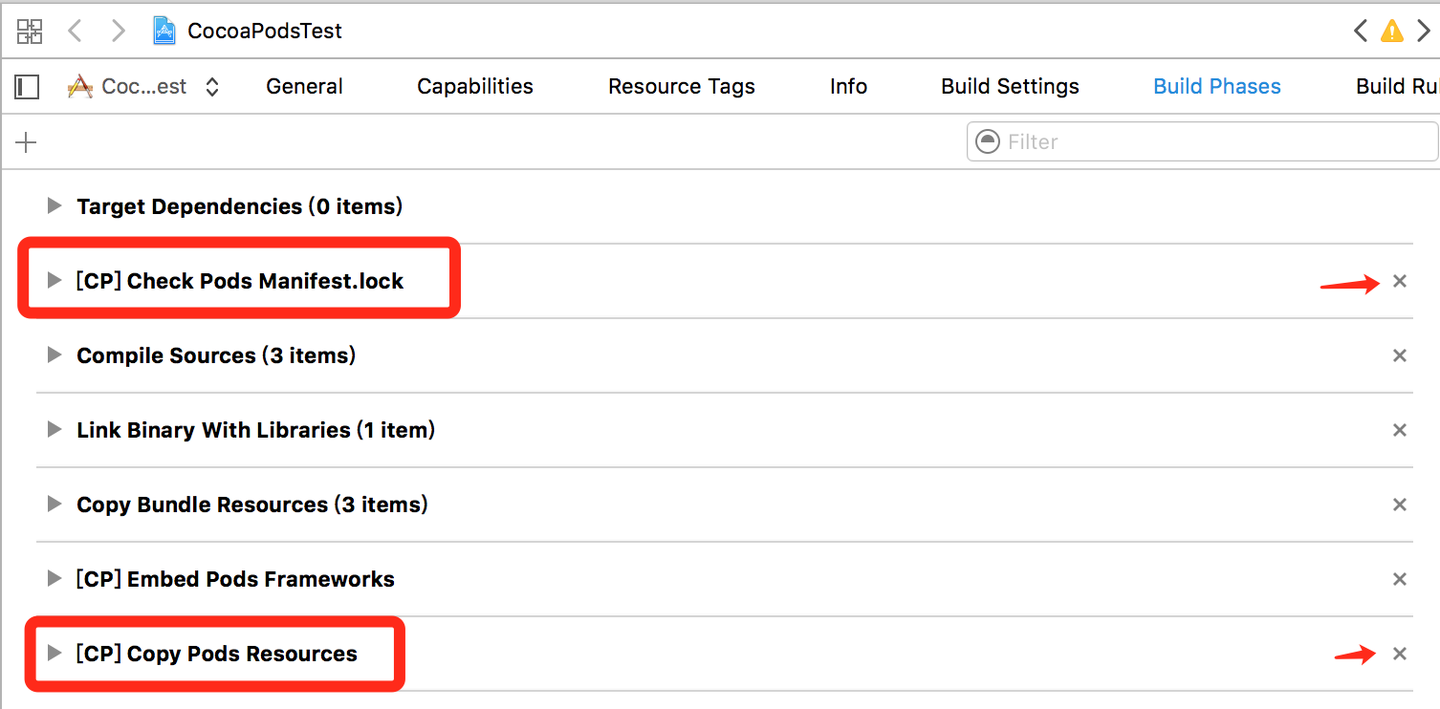The image size is (1440, 709).
Task: Delete the Check Pods Manifest.lock phase
Action: tap(1400, 281)
